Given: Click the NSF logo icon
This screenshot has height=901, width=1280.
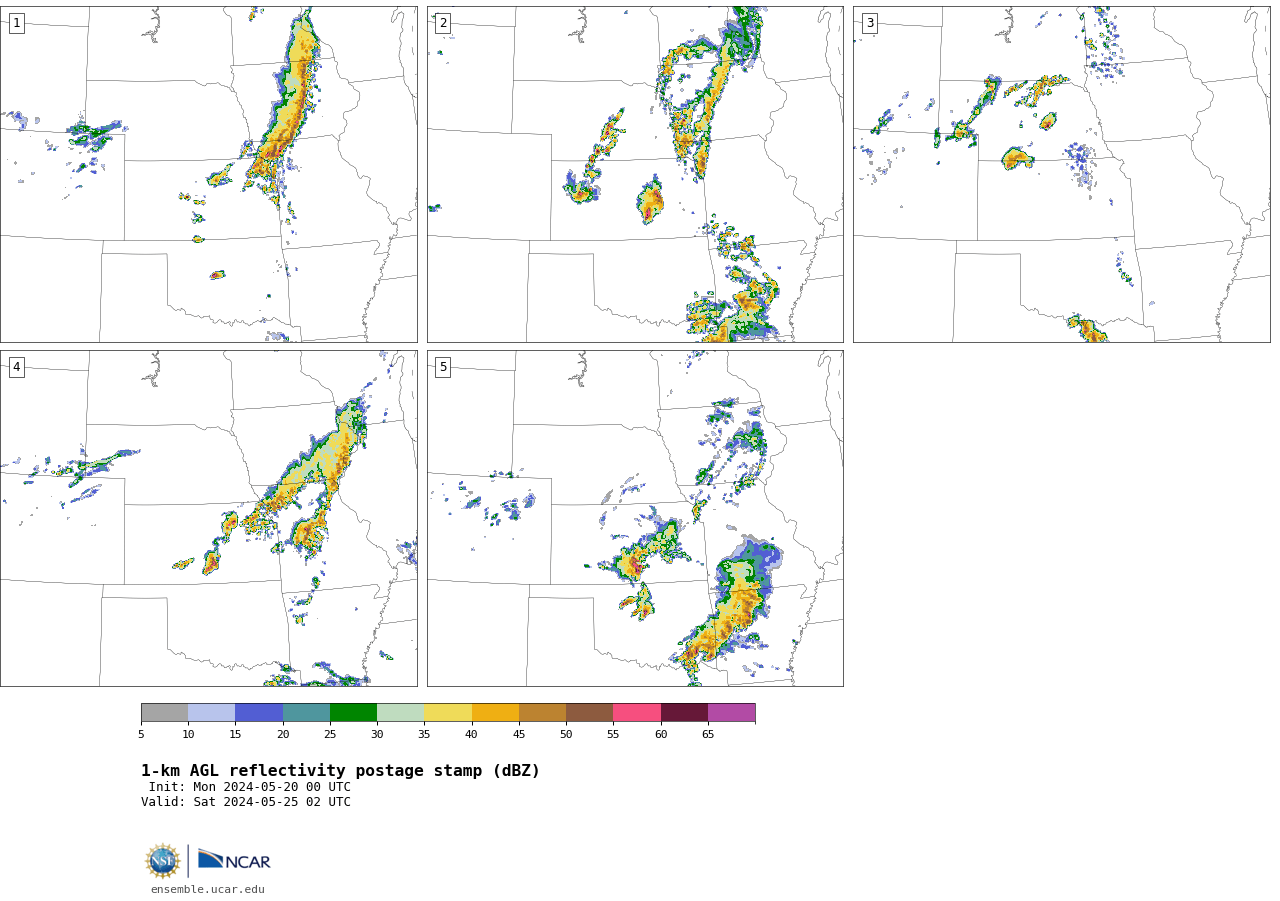Looking at the screenshot, I should pyautogui.click(x=163, y=861).
